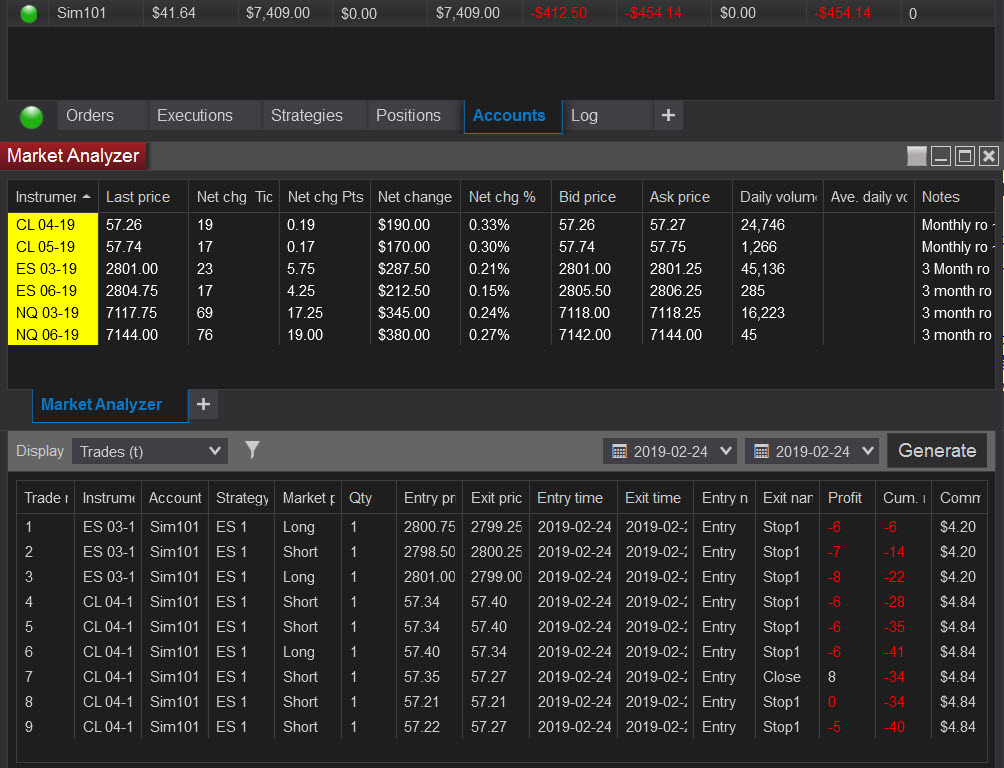This screenshot has width=1004, height=768.
Task: Add a new Market Analyzer tab with plus
Action: click(x=203, y=405)
